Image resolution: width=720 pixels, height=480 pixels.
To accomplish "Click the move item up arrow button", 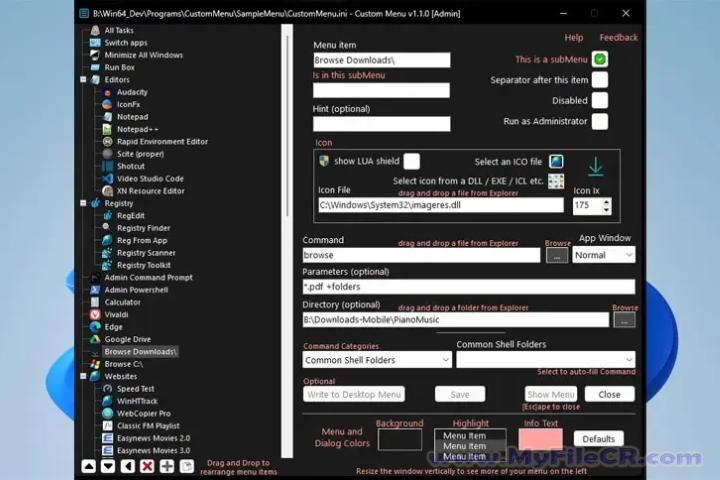I will tap(89, 466).
